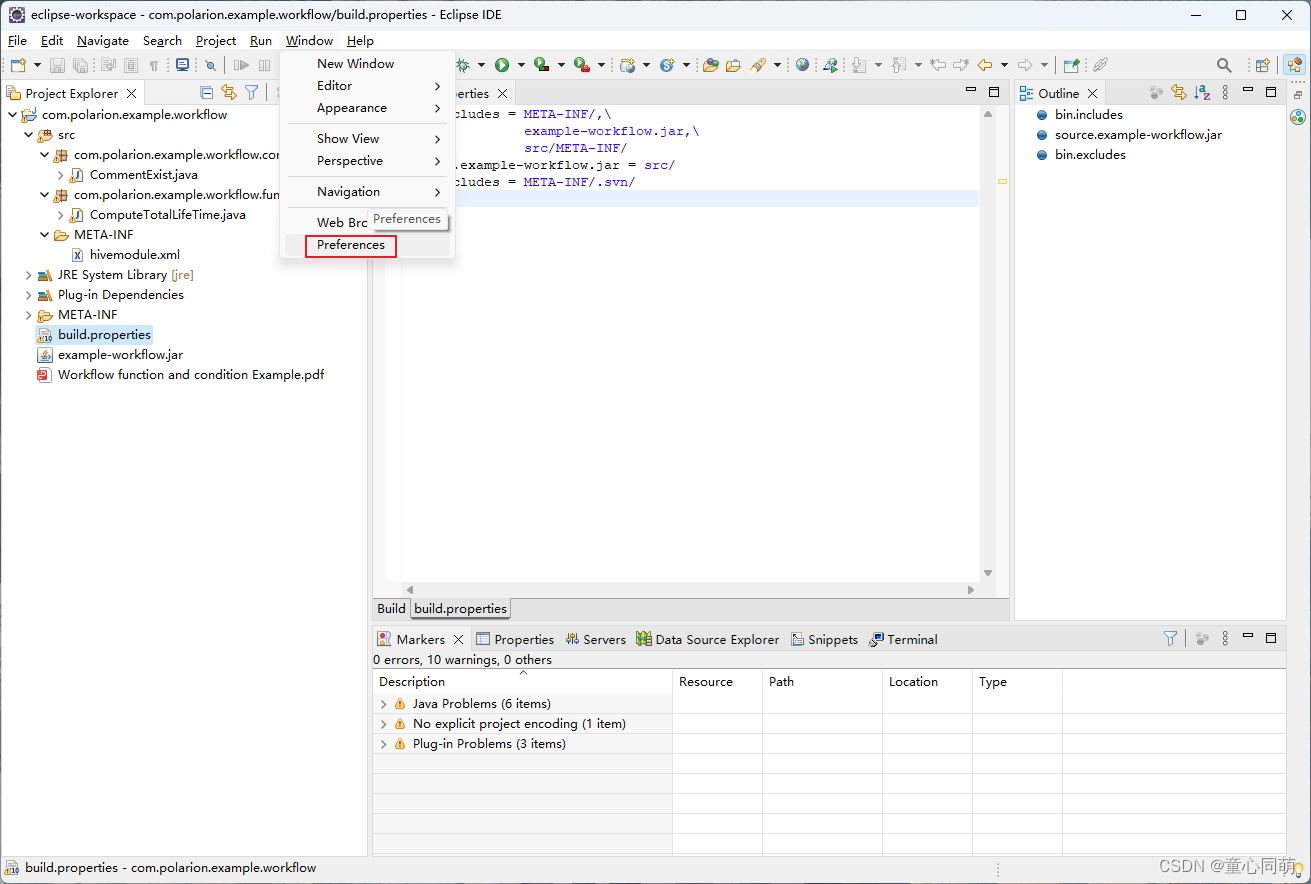
Task: Maximize the Markers panel
Action: [x=1271, y=637]
